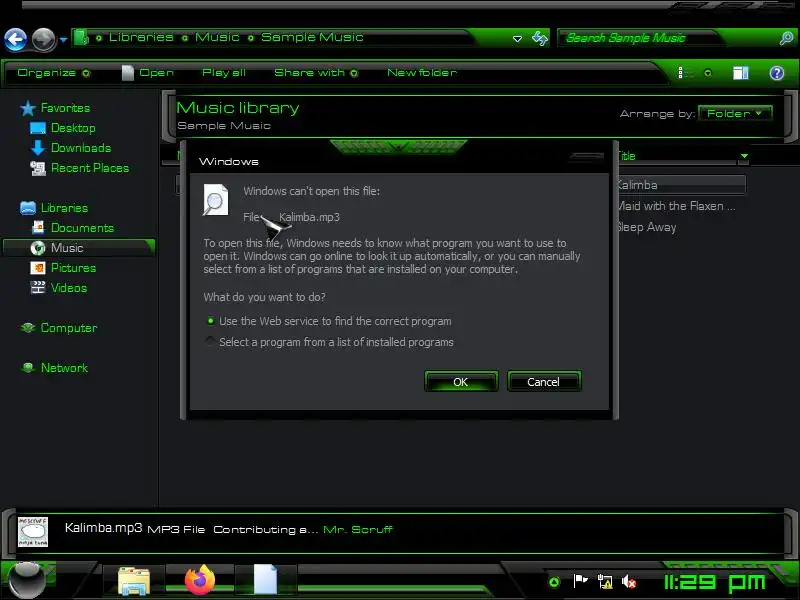Open Documents library in navigation pane
800x600 pixels.
pos(82,228)
